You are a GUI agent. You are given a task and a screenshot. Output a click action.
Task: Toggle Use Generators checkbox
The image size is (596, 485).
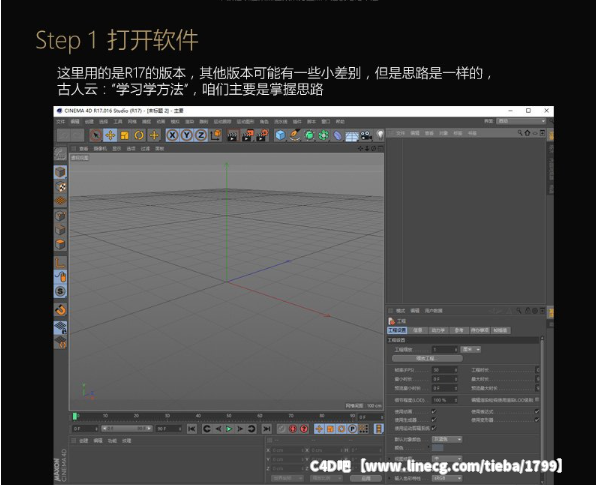[x=434, y=420]
